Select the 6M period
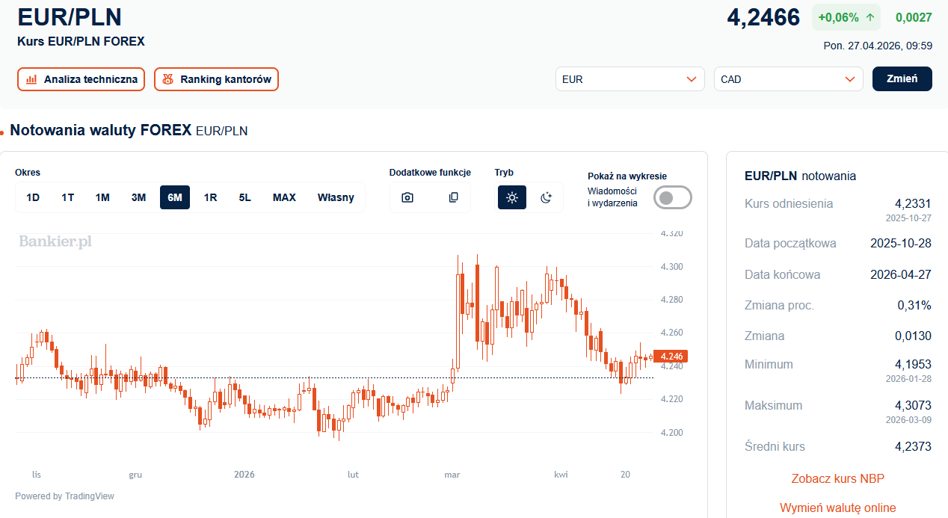Viewport: 948px width, 518px height. pos(175,198)
